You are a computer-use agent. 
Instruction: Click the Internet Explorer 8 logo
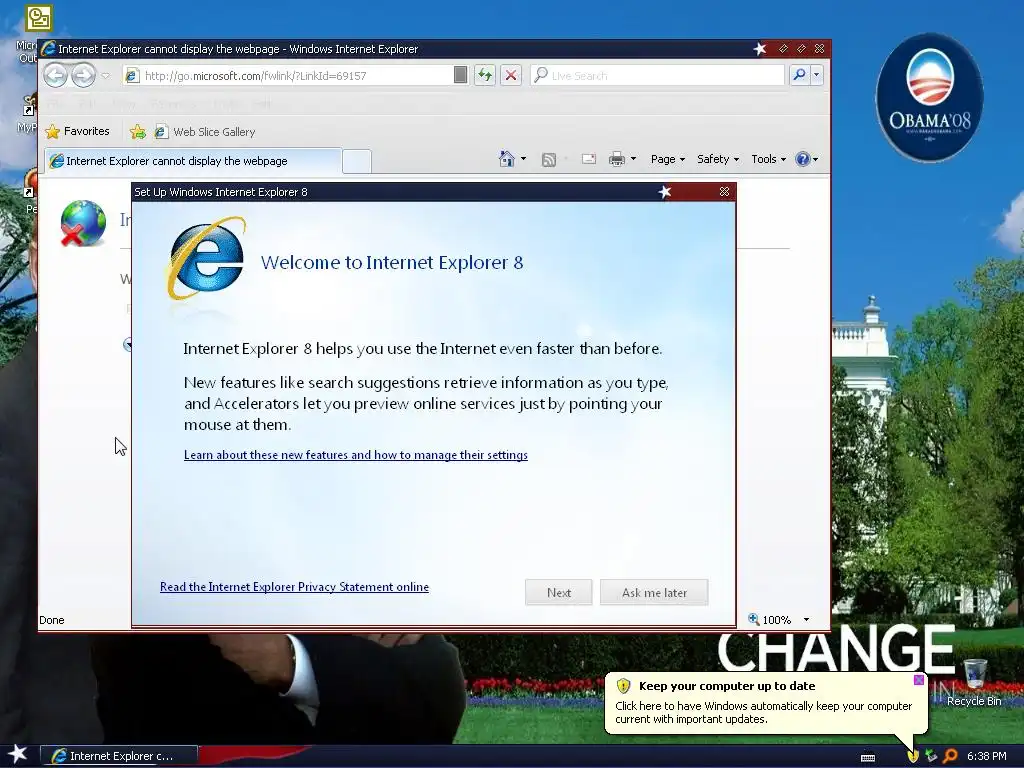[x=206, y=259]
